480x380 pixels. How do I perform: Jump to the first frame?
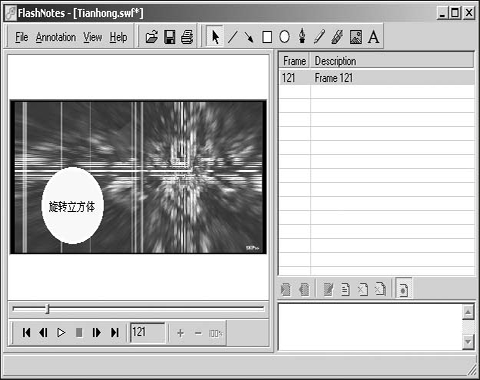coord(26,332)
